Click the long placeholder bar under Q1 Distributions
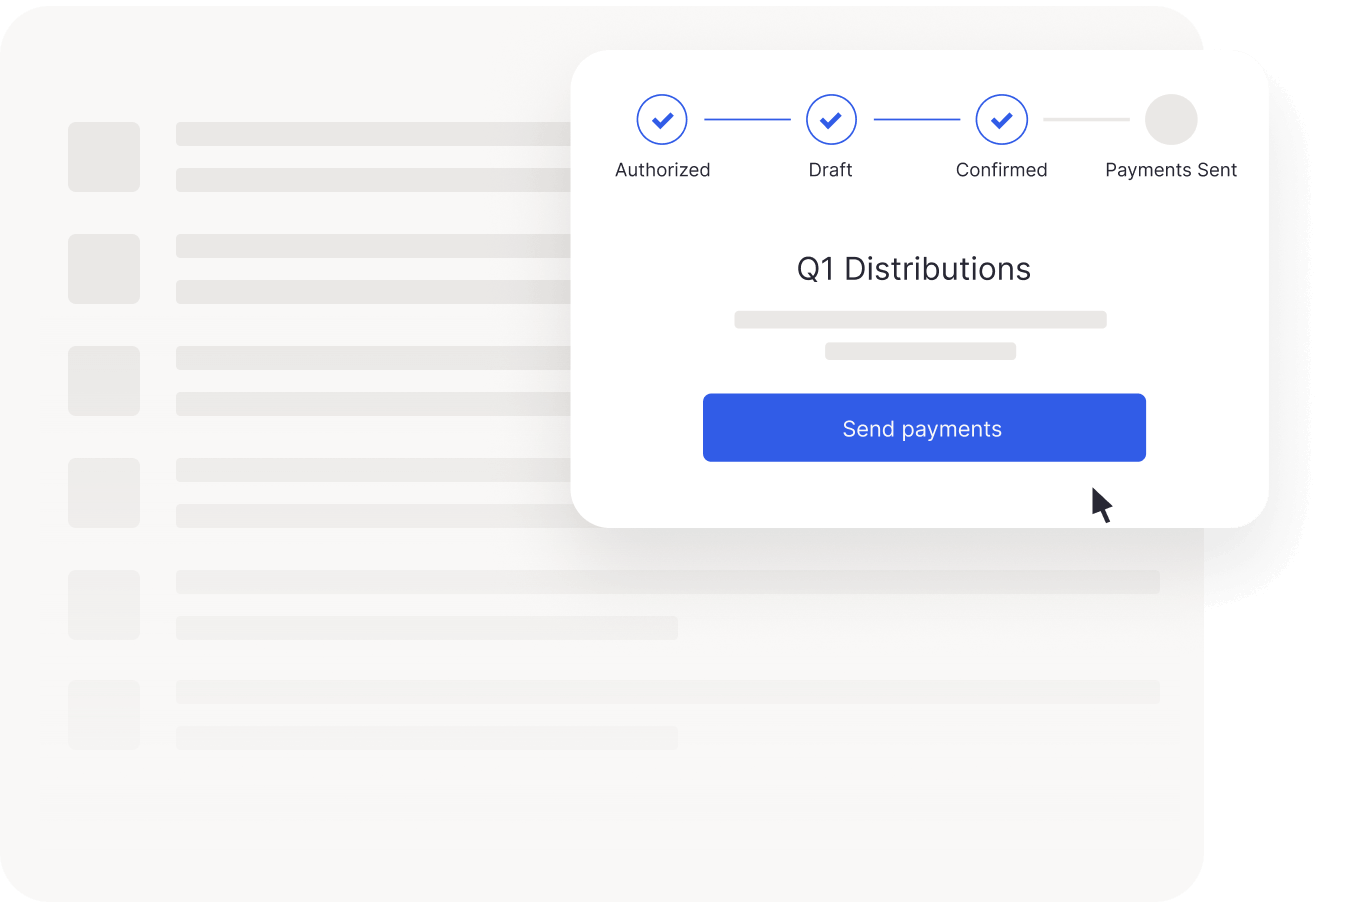The height and width of the screenshot is (902, 1359). tap(920, 320)
